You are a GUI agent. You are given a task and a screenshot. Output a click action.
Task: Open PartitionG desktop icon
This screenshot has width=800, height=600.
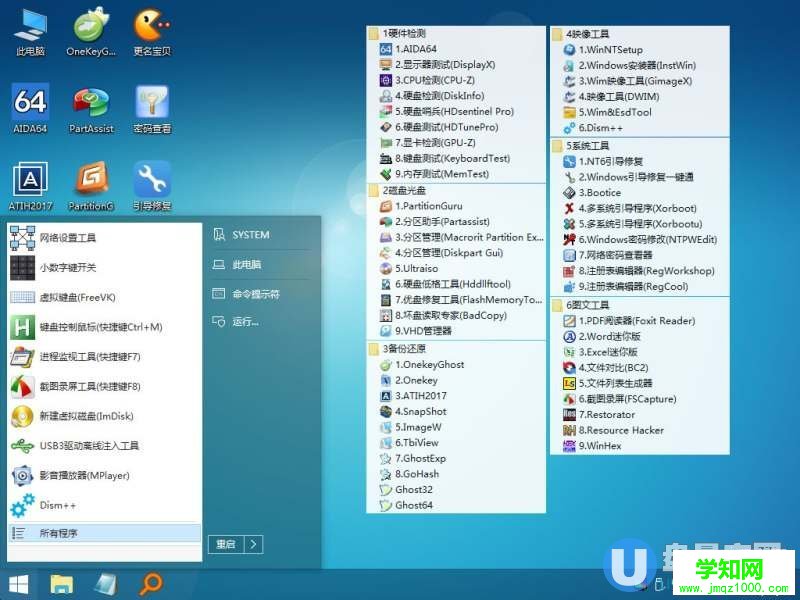[x=91, y=186]
